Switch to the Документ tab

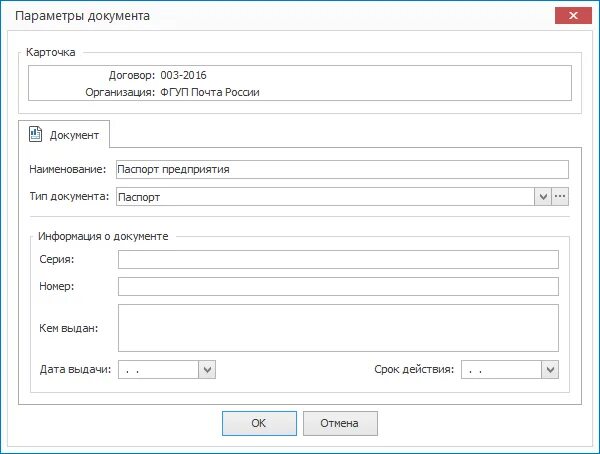[64, 134]
